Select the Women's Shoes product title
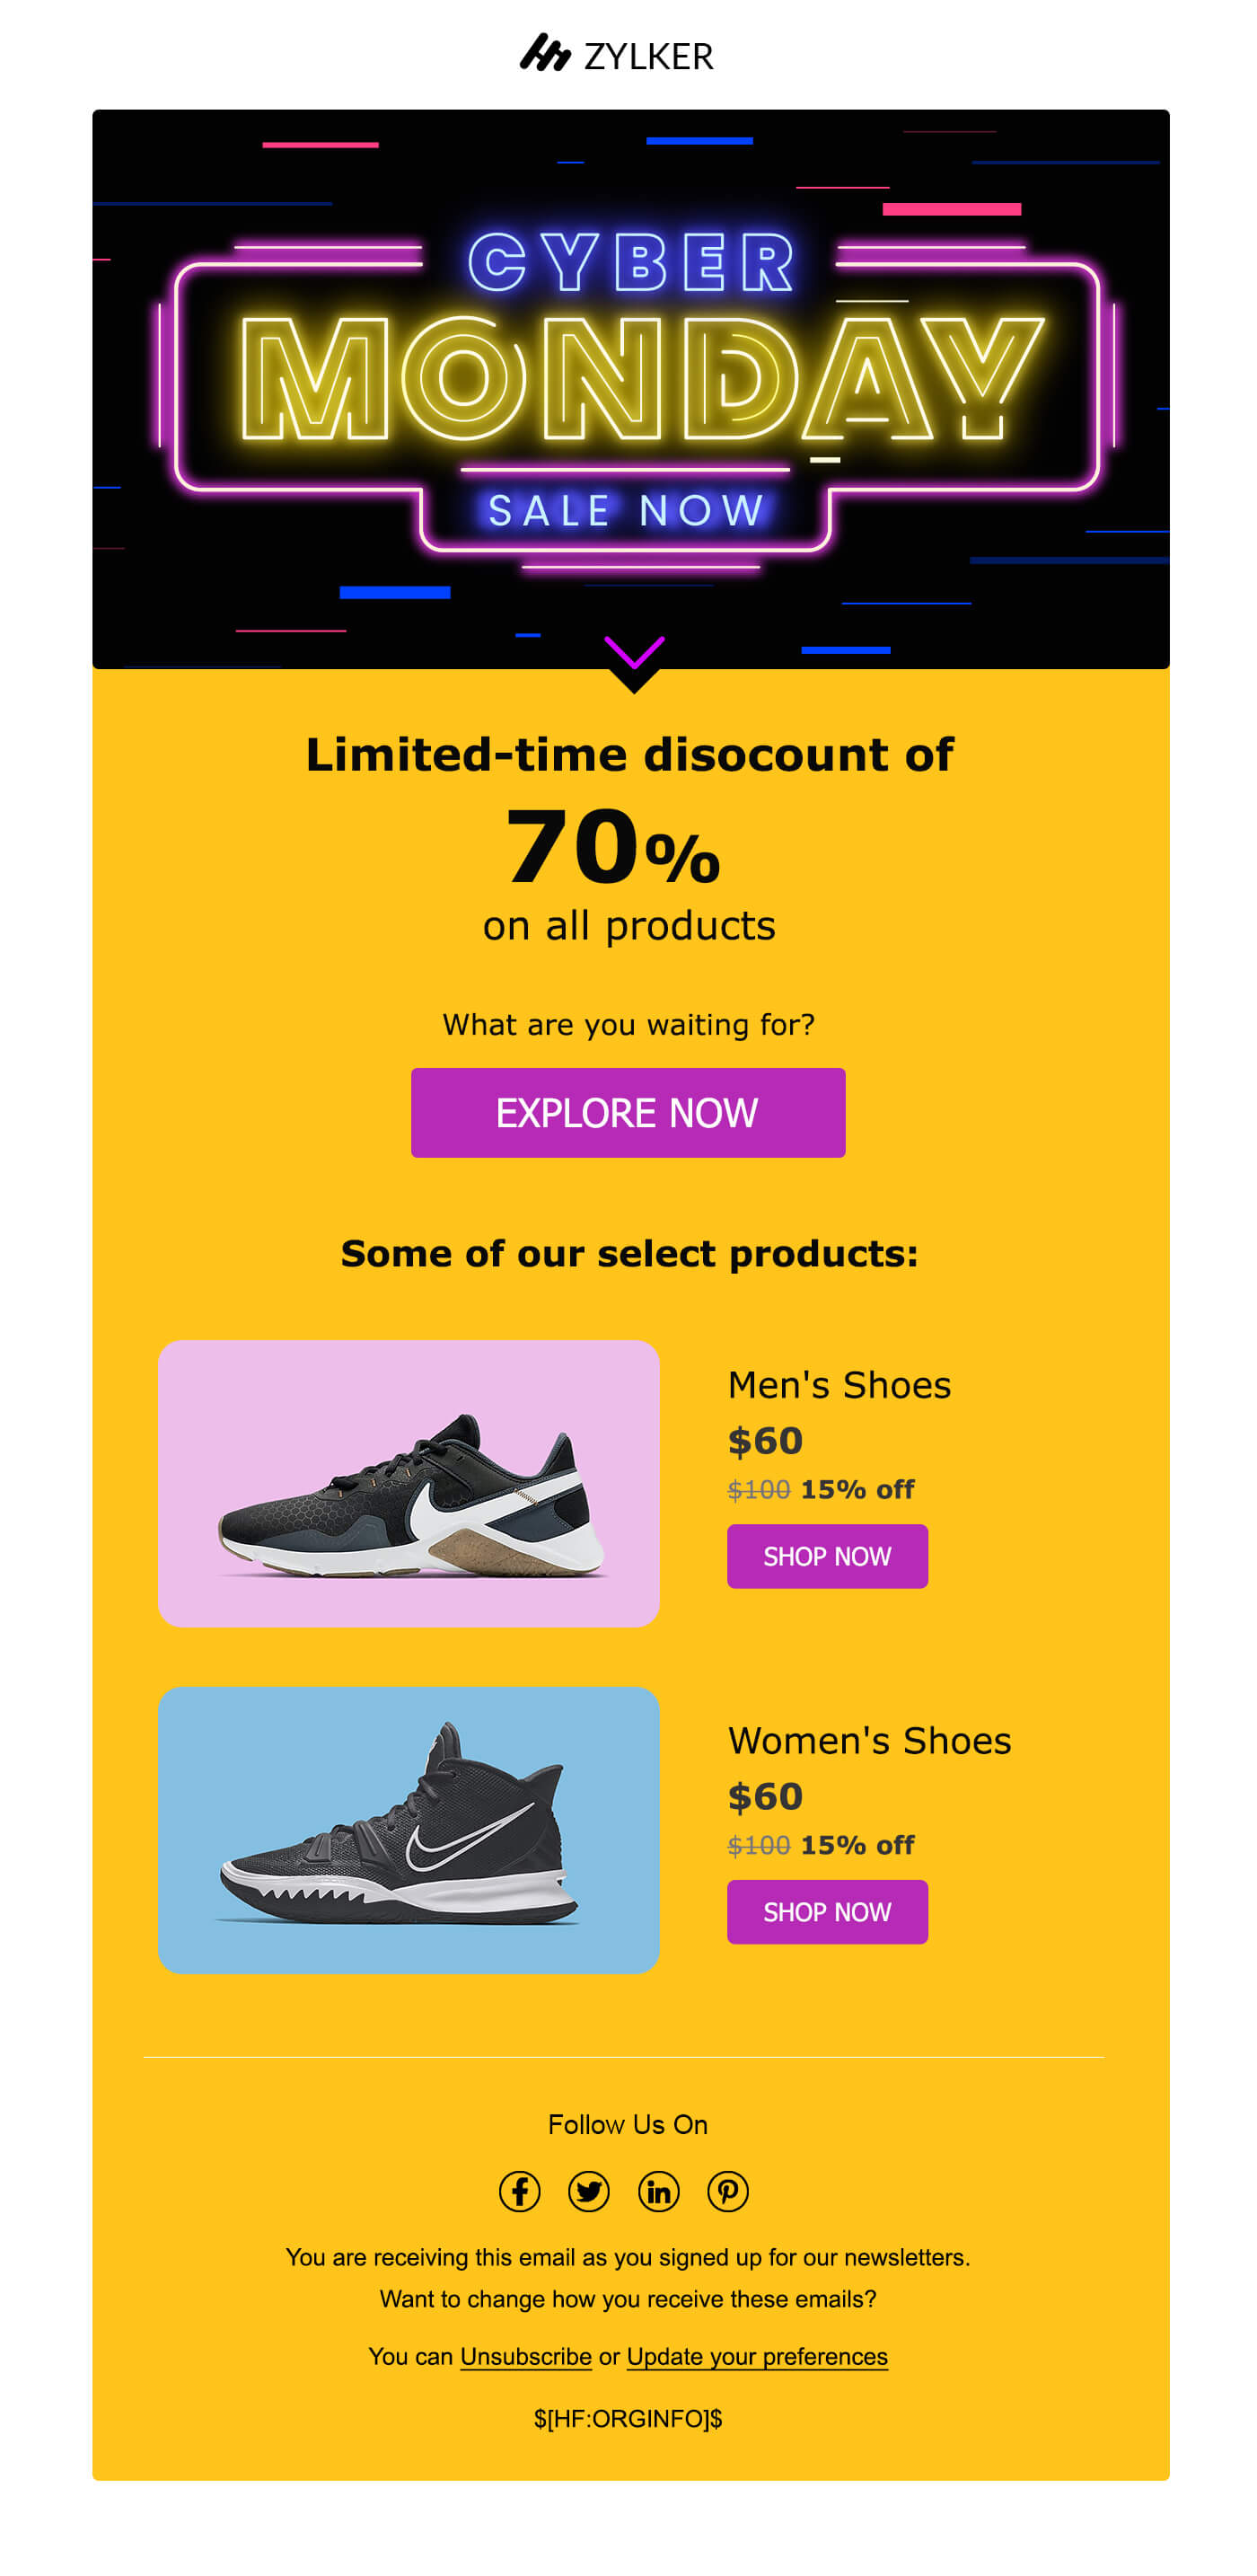Screen dimensions: 1257x2576 868,1741
